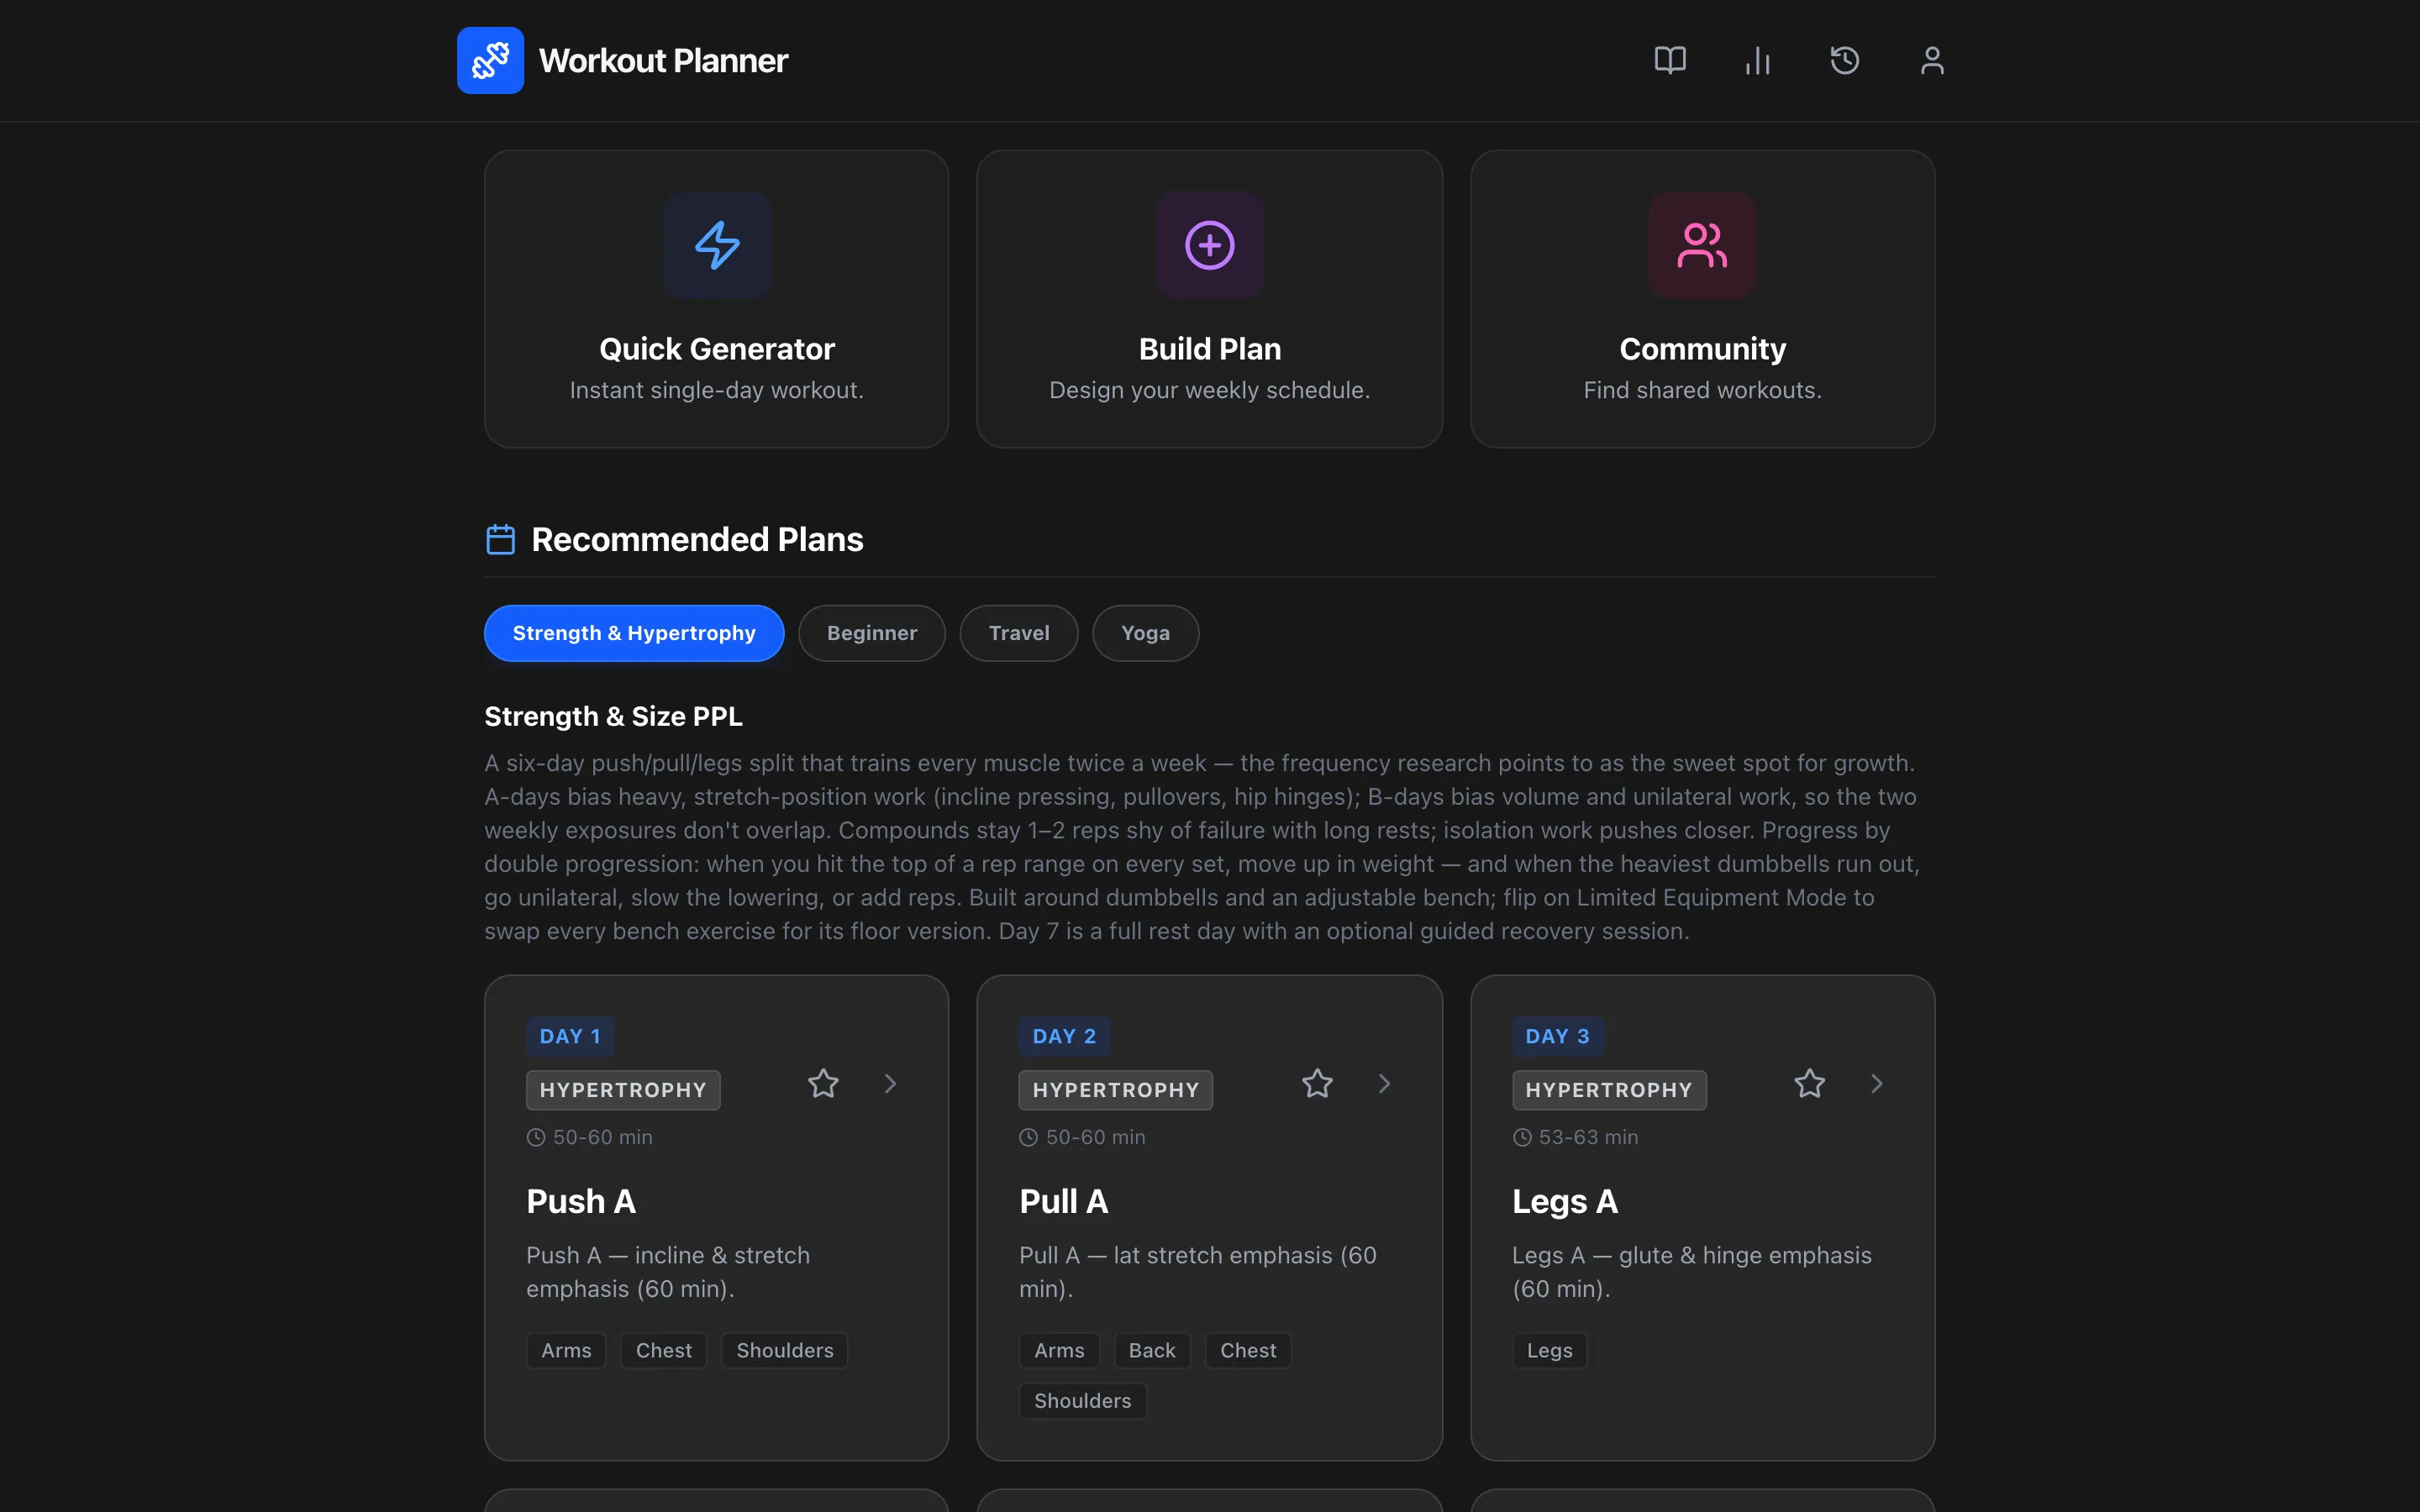This screenshot has height=1512, width=2420.
Task: Click the HYPERTROPHY label on Legs A card
Action: [x=1609, y=1090]
